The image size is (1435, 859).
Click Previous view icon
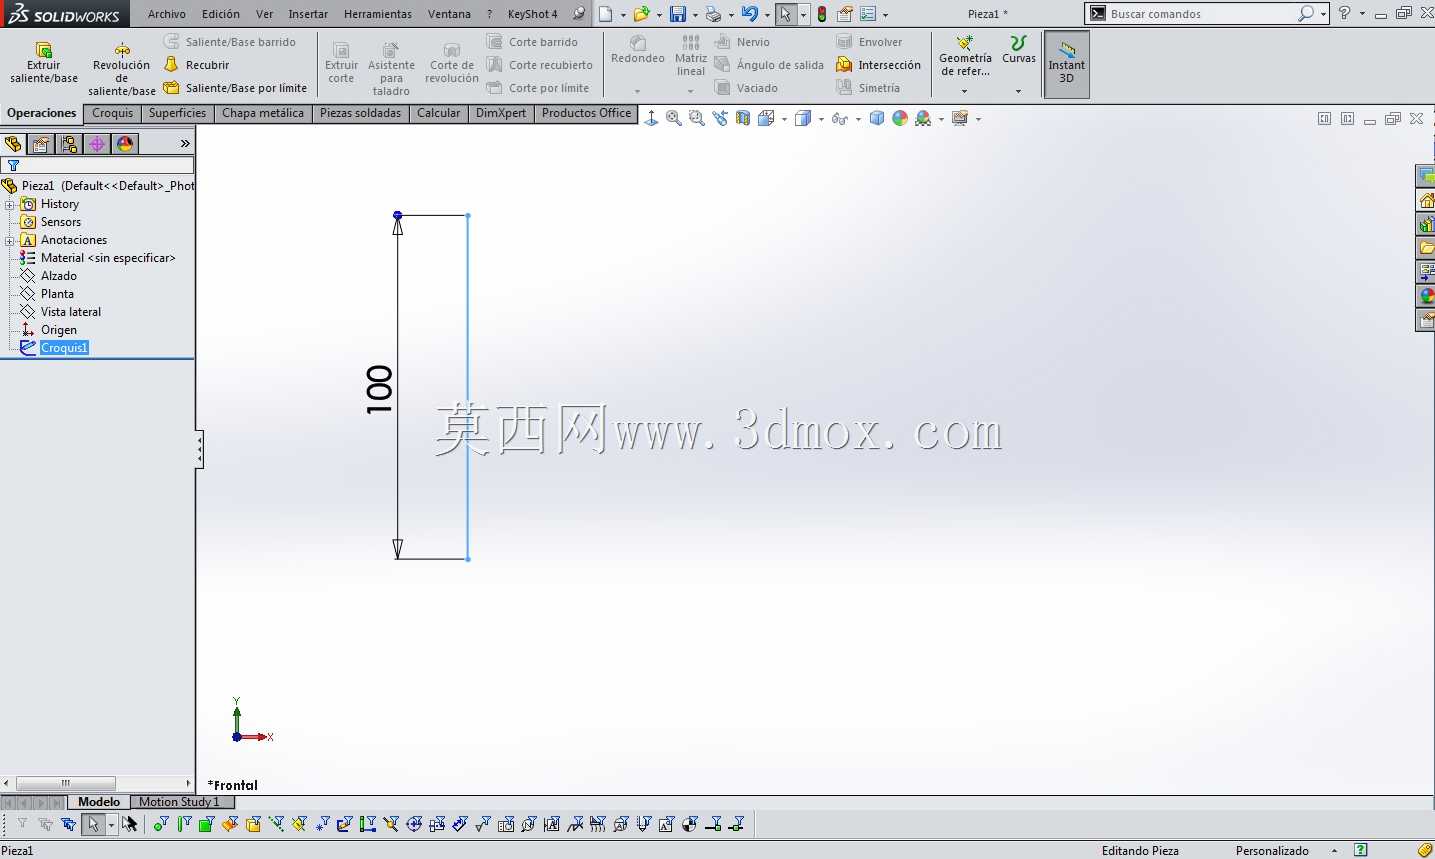tap(720, 118)
